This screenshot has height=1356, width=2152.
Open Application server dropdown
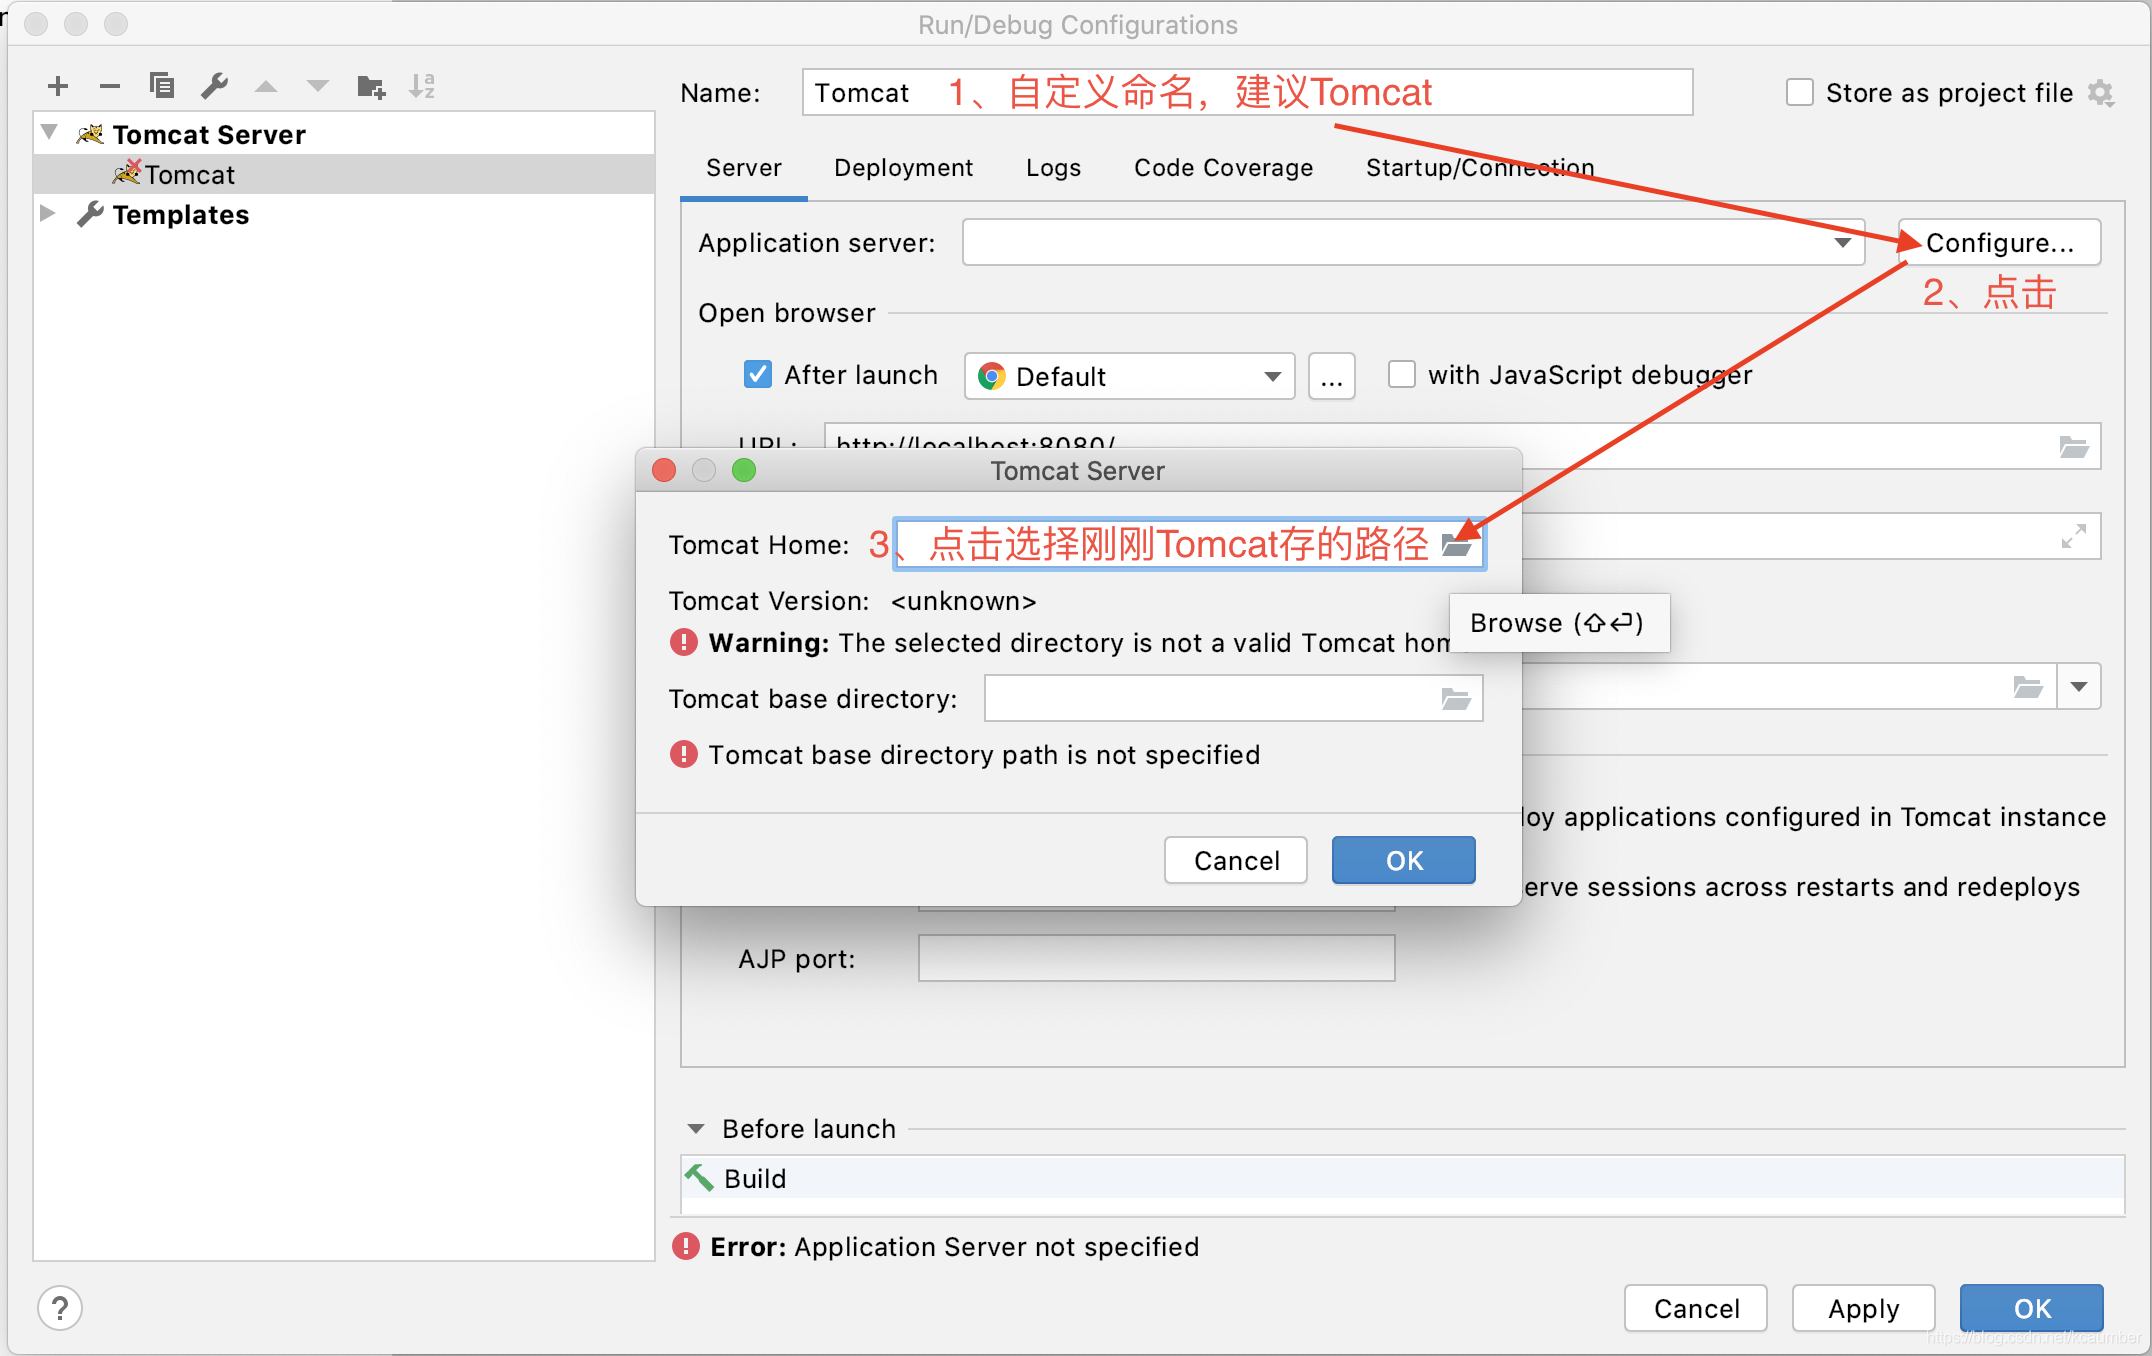[x=1413, y=242]
